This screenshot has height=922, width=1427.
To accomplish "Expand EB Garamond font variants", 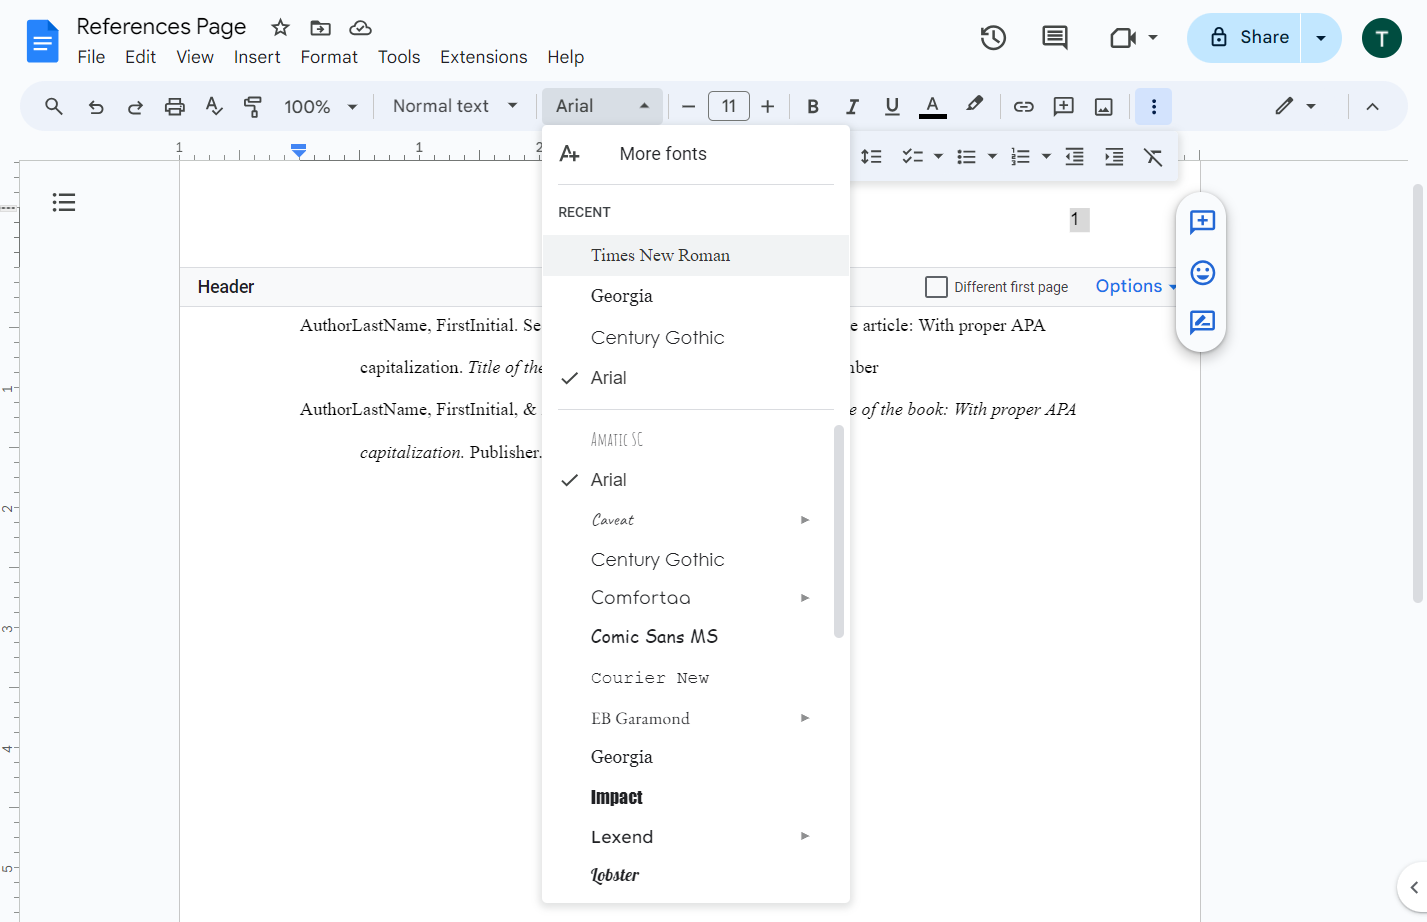I will point(805,718).
